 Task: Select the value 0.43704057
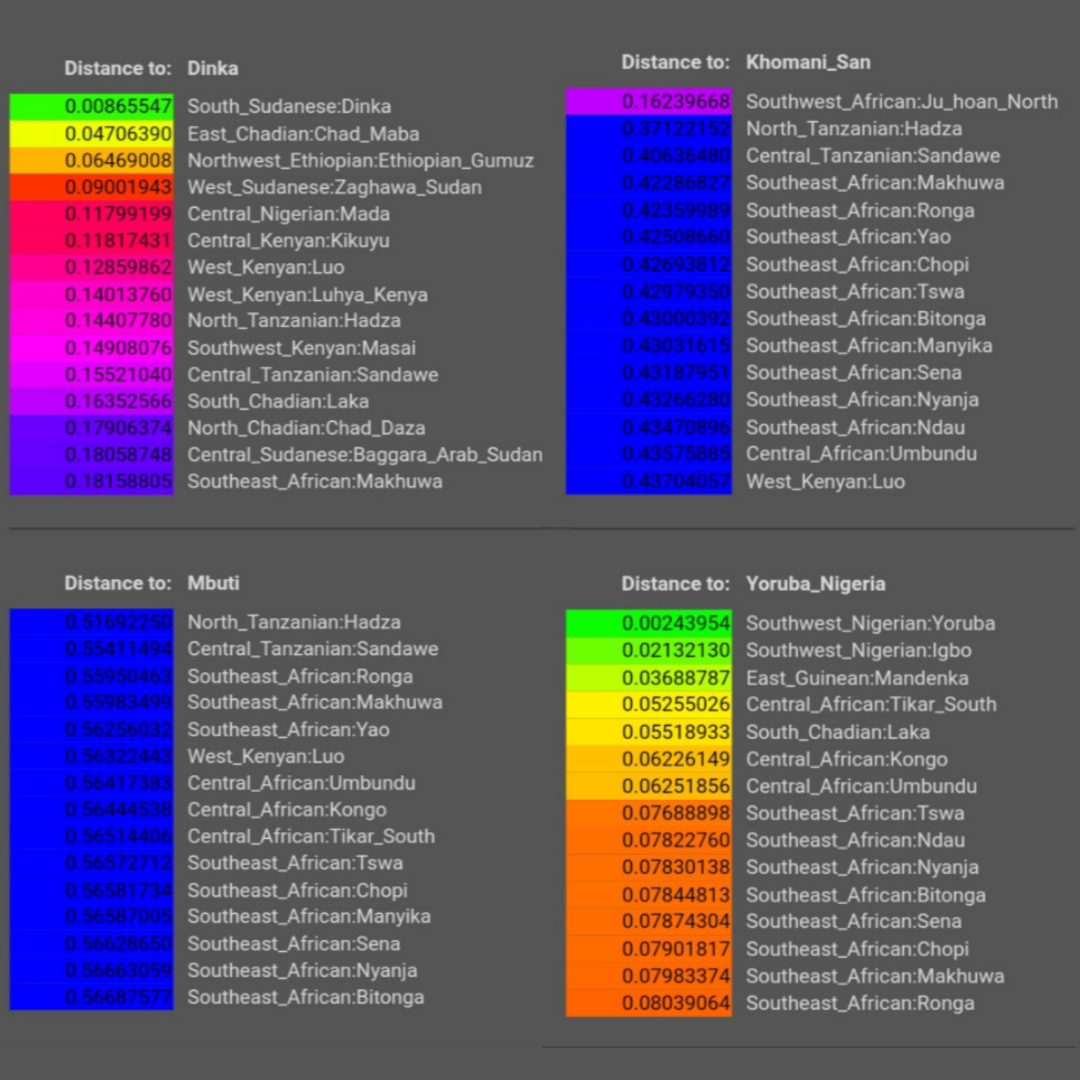(675, 481)
